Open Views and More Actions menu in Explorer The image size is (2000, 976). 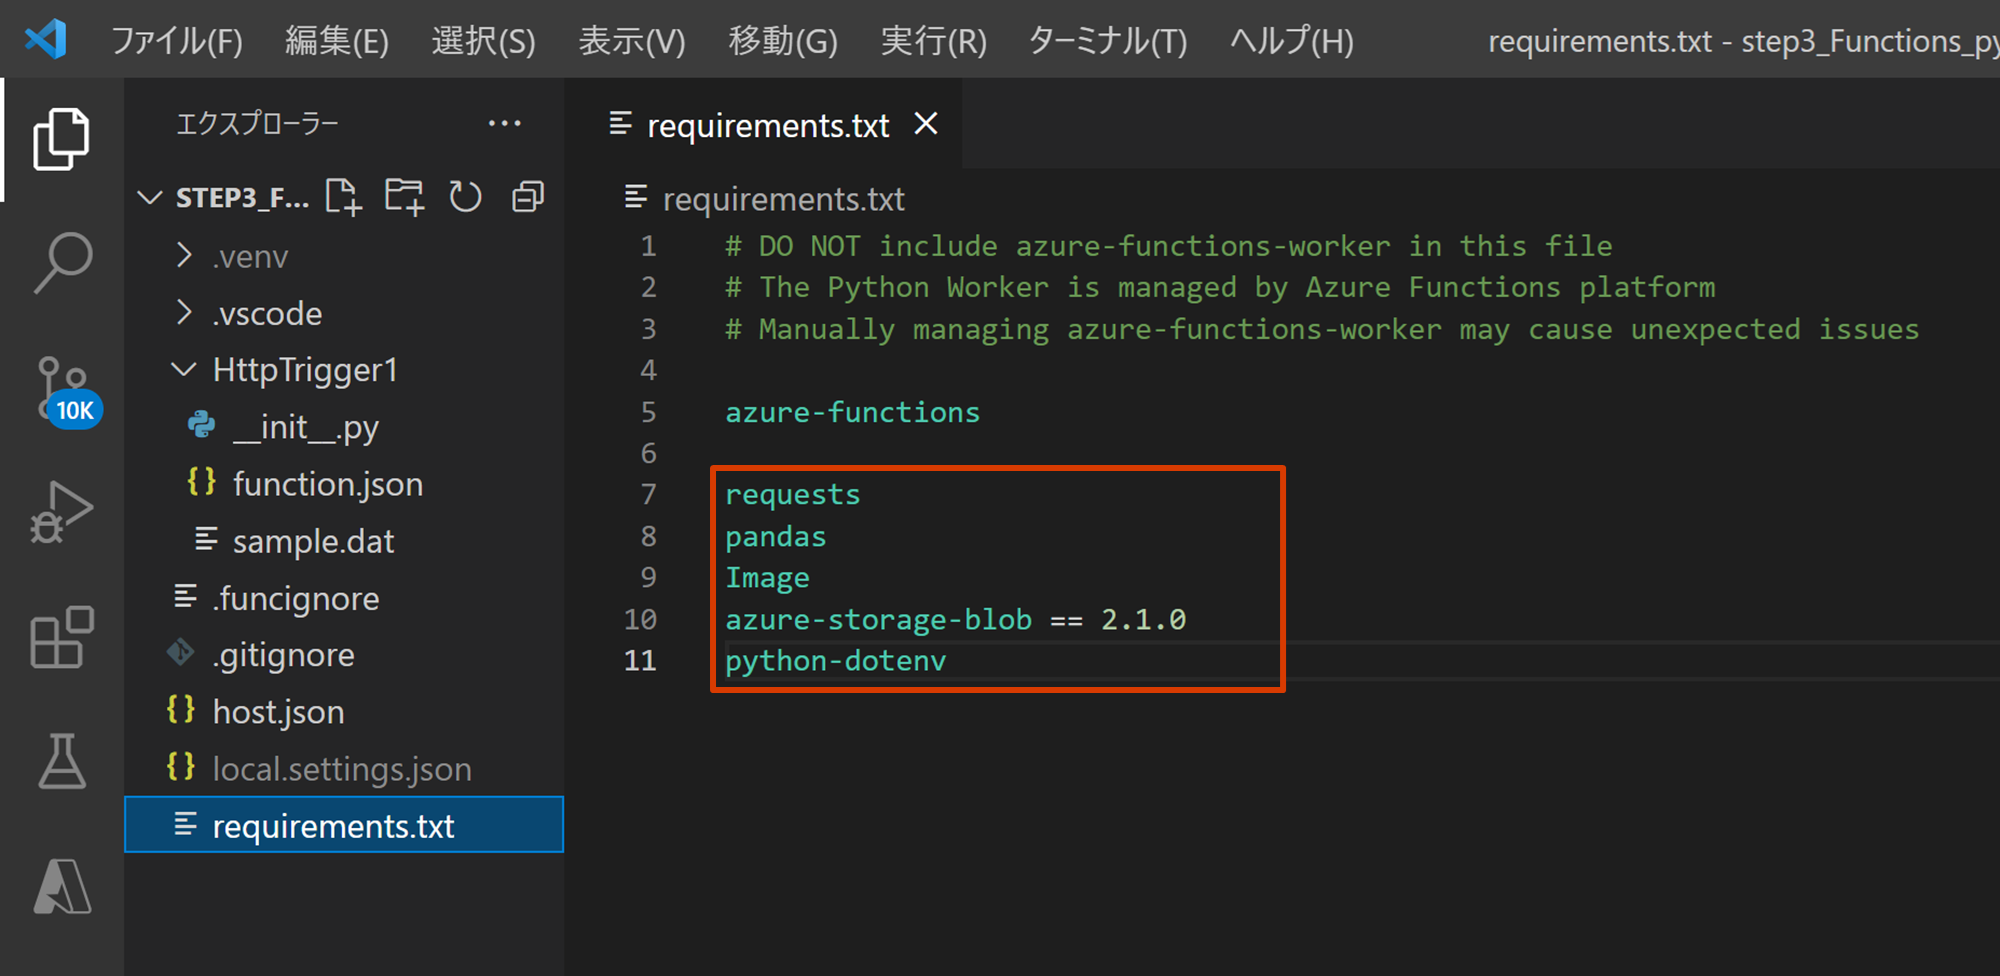[505, 122]
